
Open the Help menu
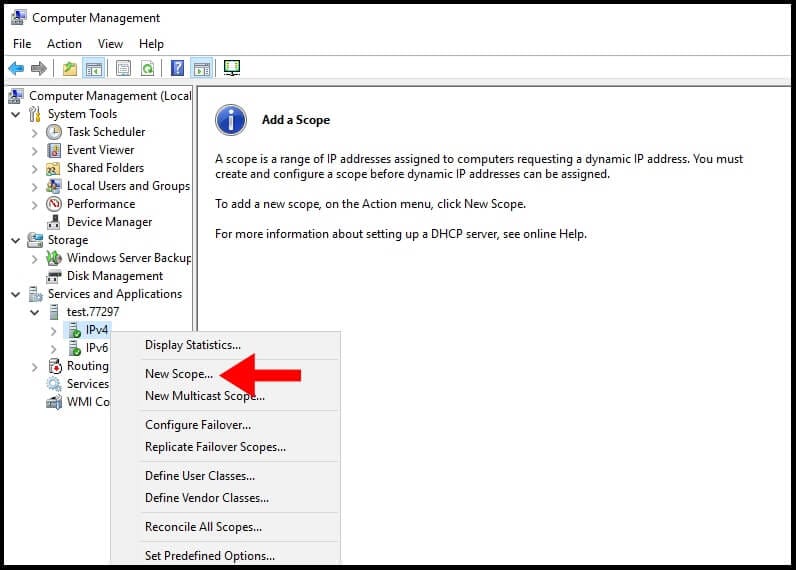151,44
